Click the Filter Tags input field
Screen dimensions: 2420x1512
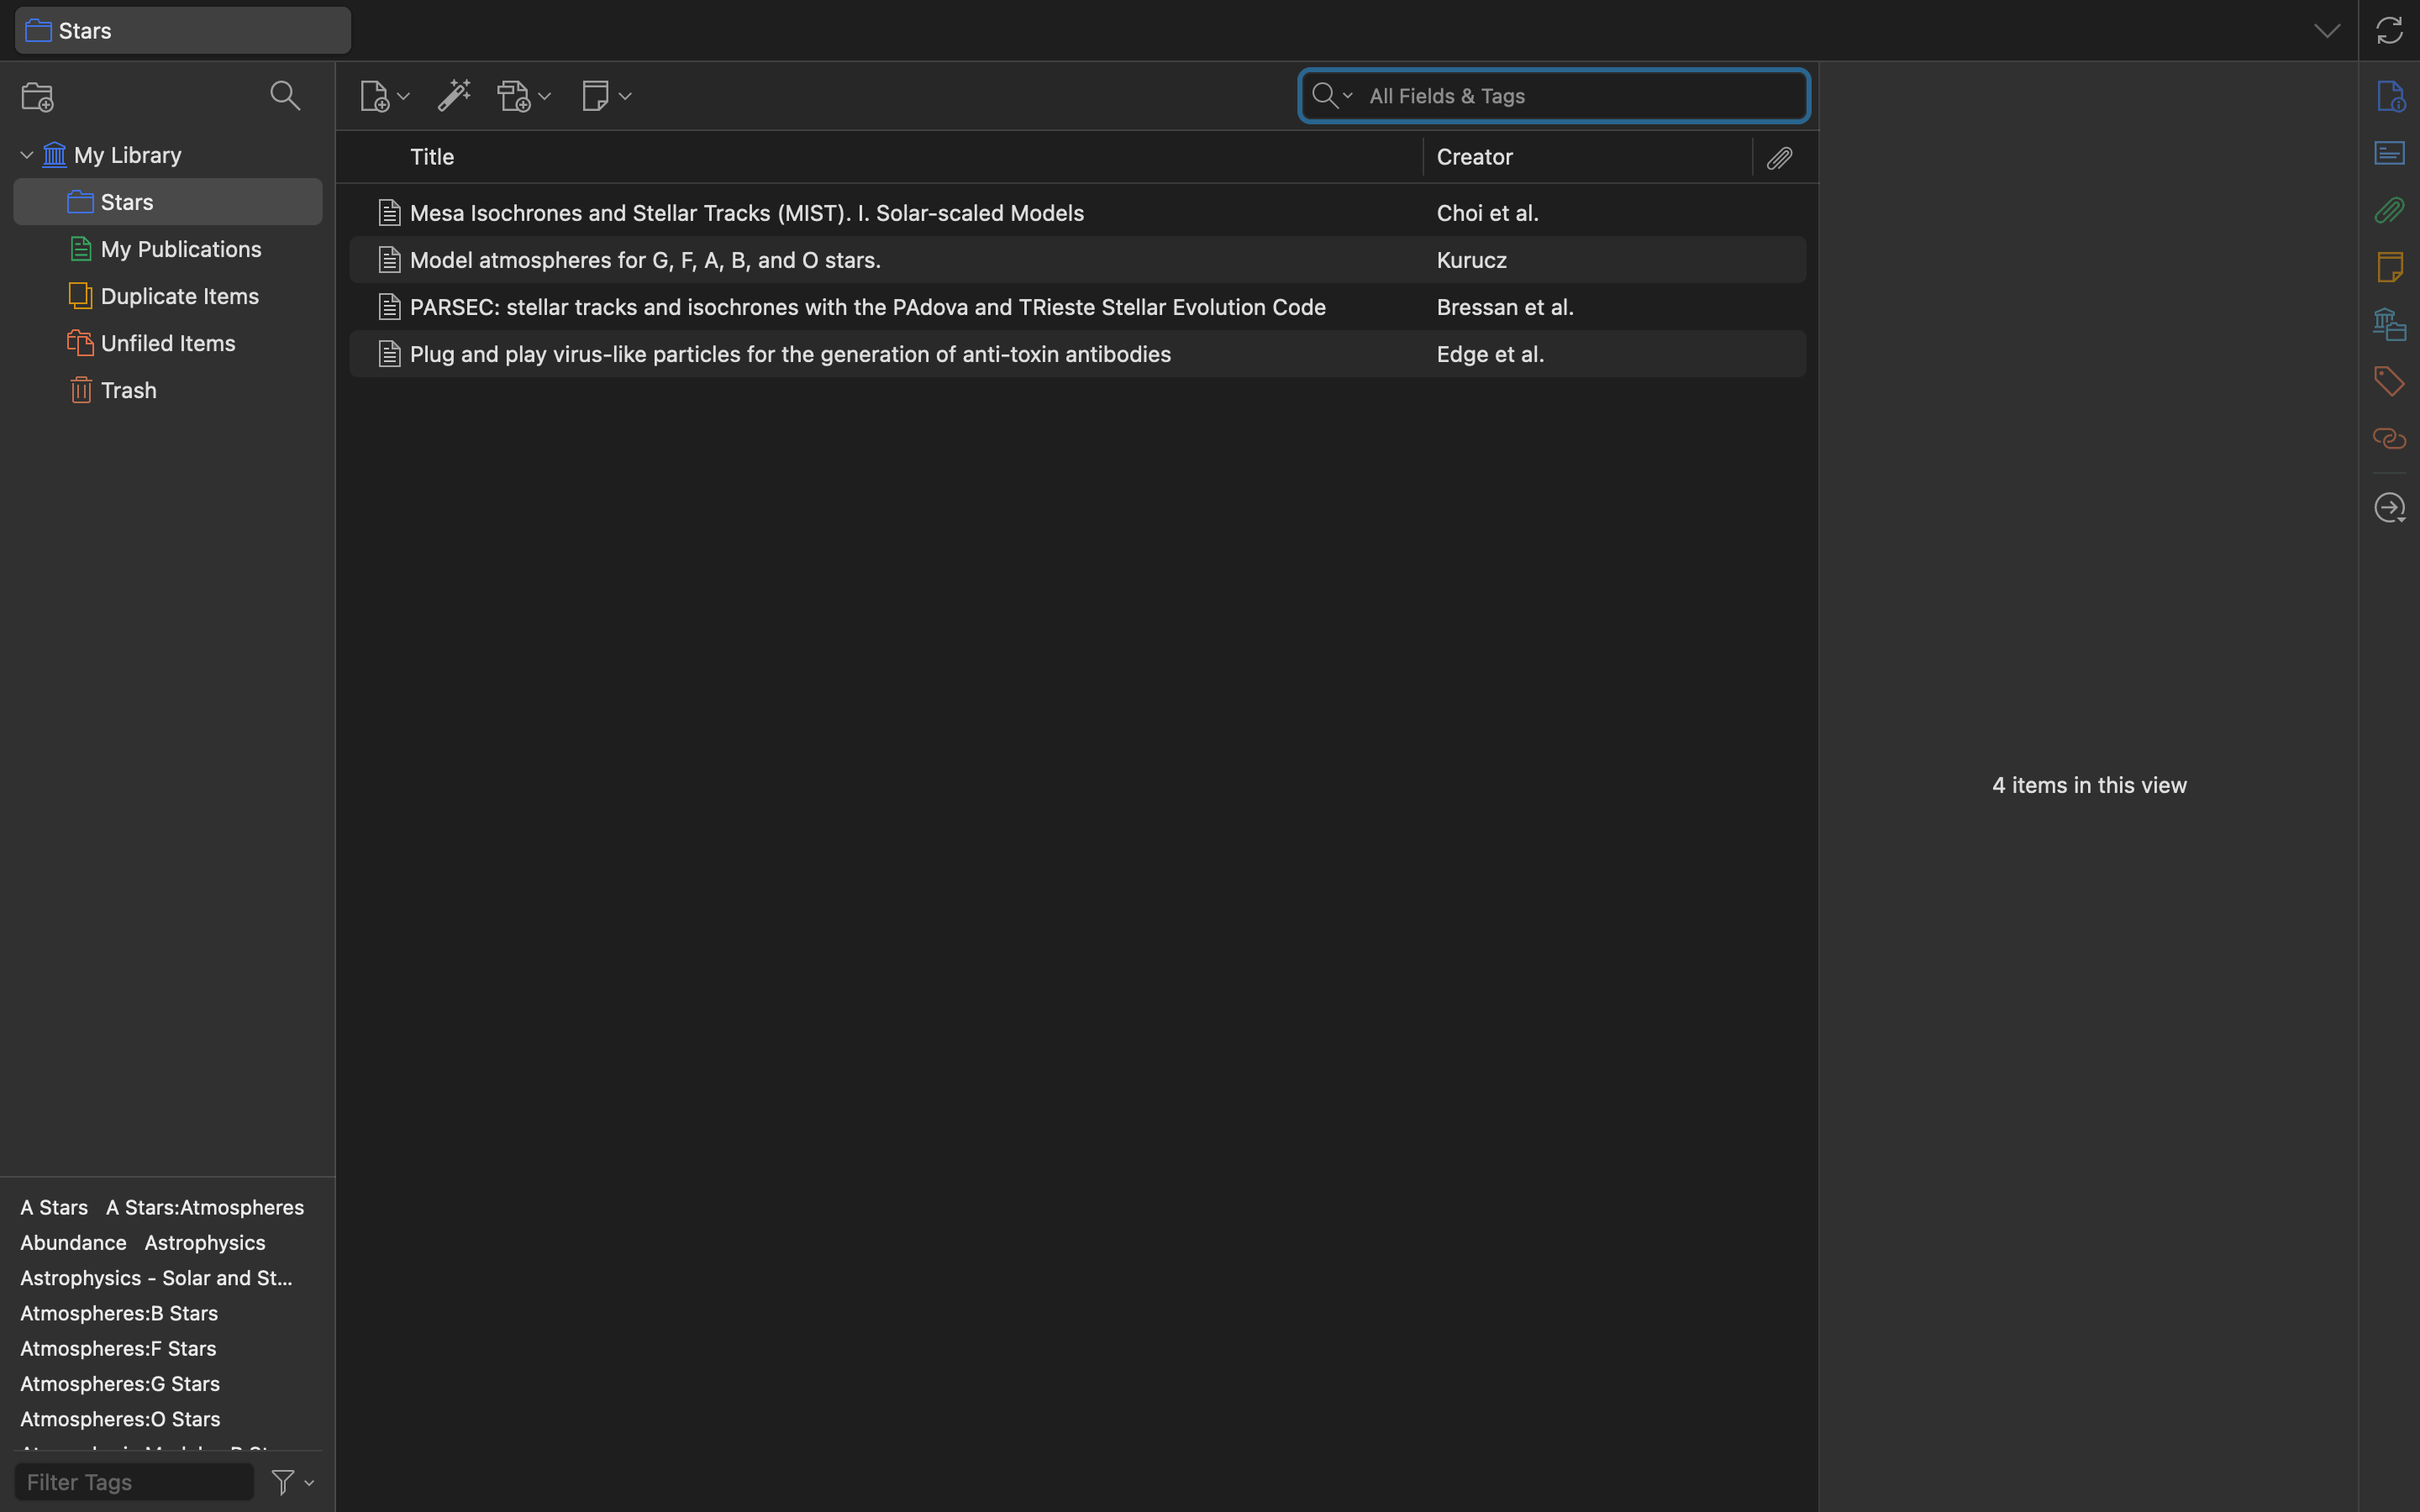pos(134,1482)
